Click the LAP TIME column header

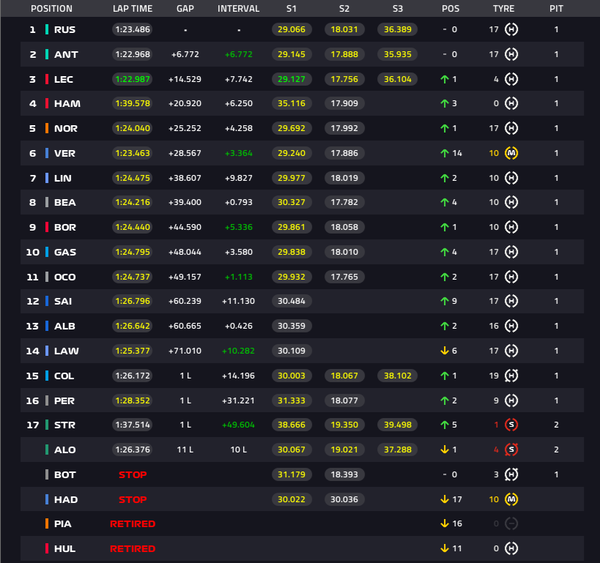(x=132, y=8)
